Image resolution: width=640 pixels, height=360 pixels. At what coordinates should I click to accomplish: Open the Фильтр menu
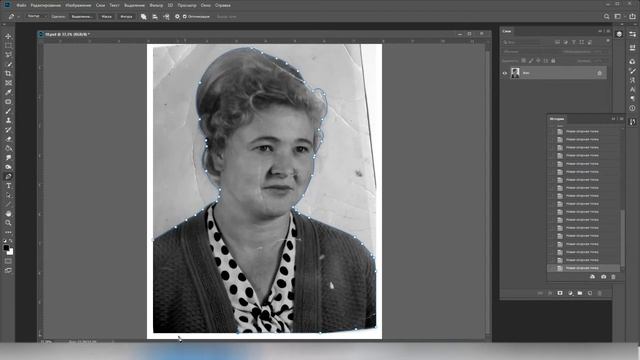(x=156, y=5)
